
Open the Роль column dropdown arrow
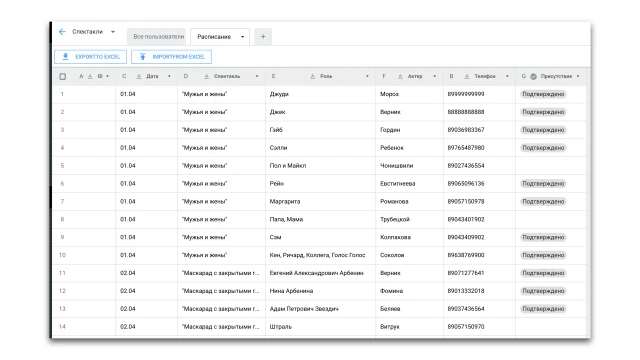tap(367, 76)
